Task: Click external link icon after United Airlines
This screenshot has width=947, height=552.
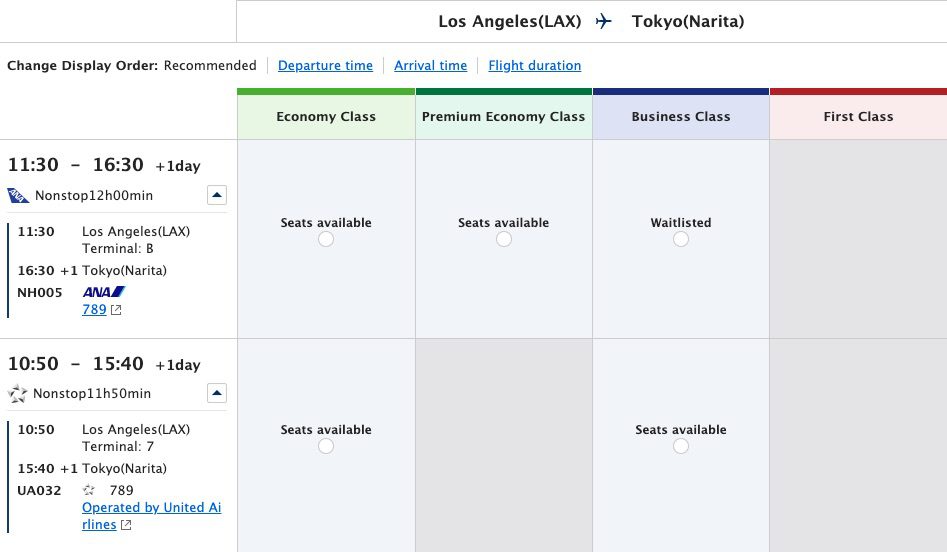Action: click(x=126, y=525)
